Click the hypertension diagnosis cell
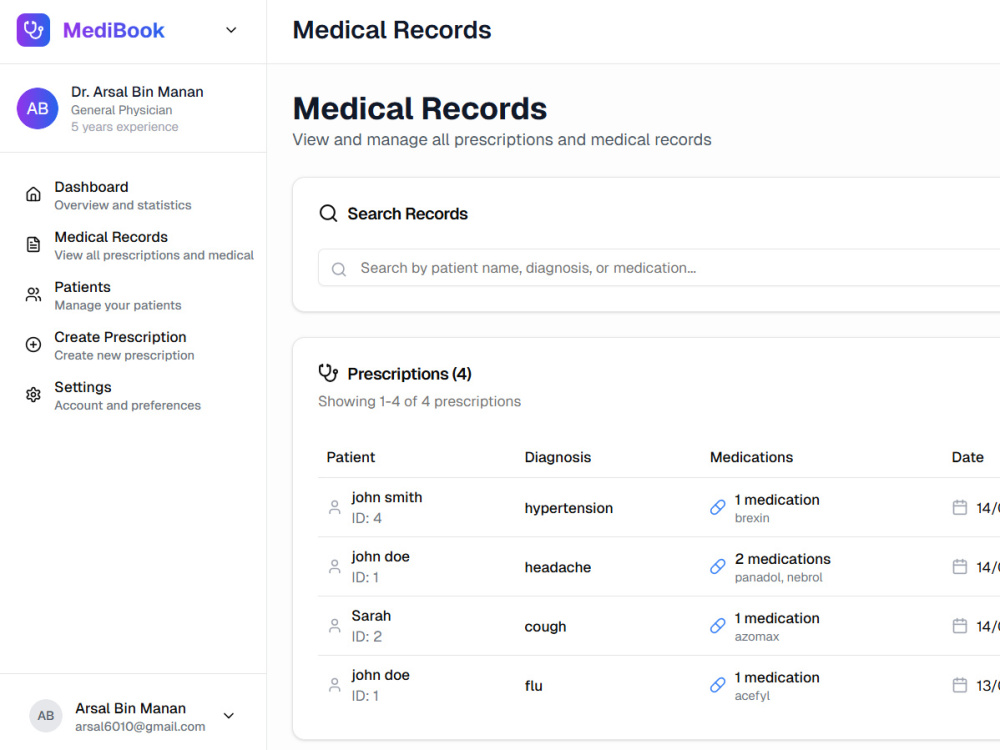1000x750 pixels. (x=568, y=508)
